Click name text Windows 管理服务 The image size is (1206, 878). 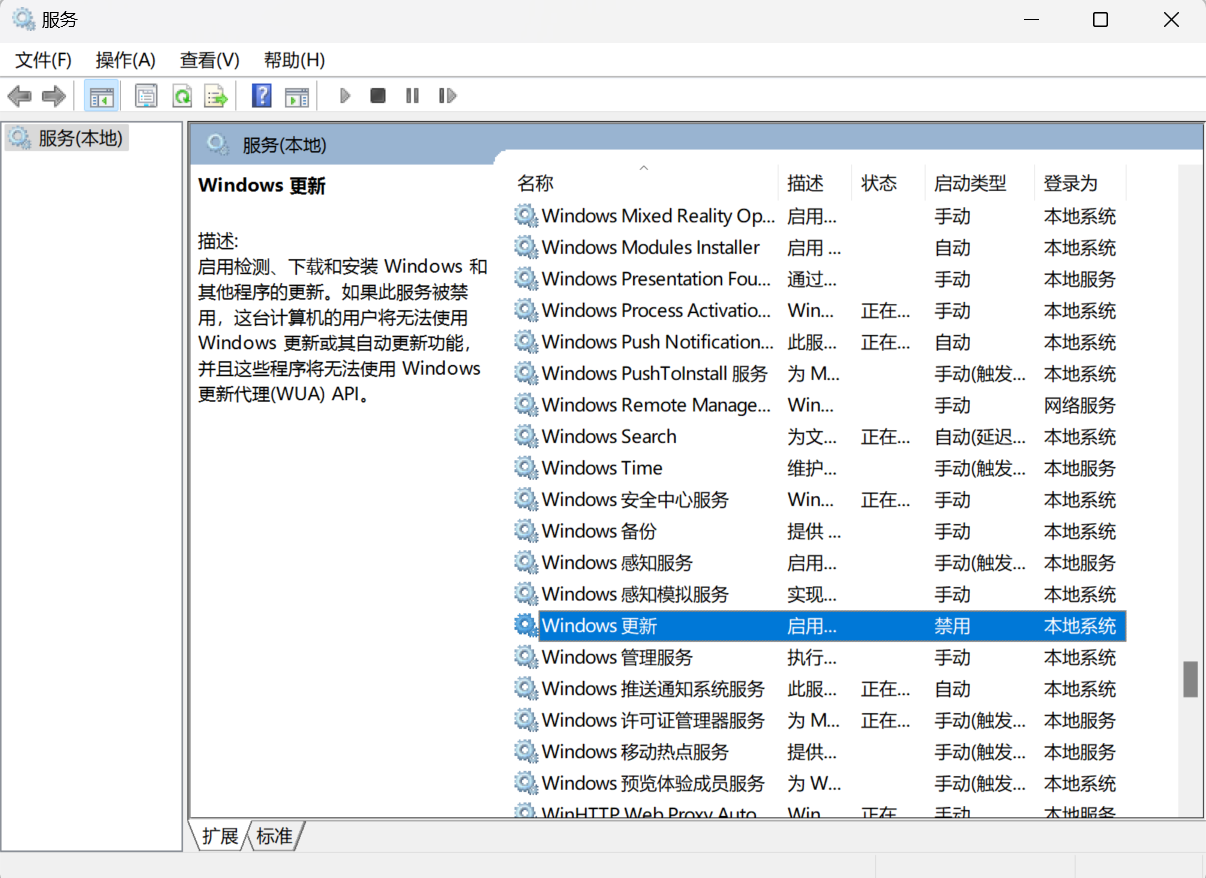pyautogui.click(x=617, y=657)
